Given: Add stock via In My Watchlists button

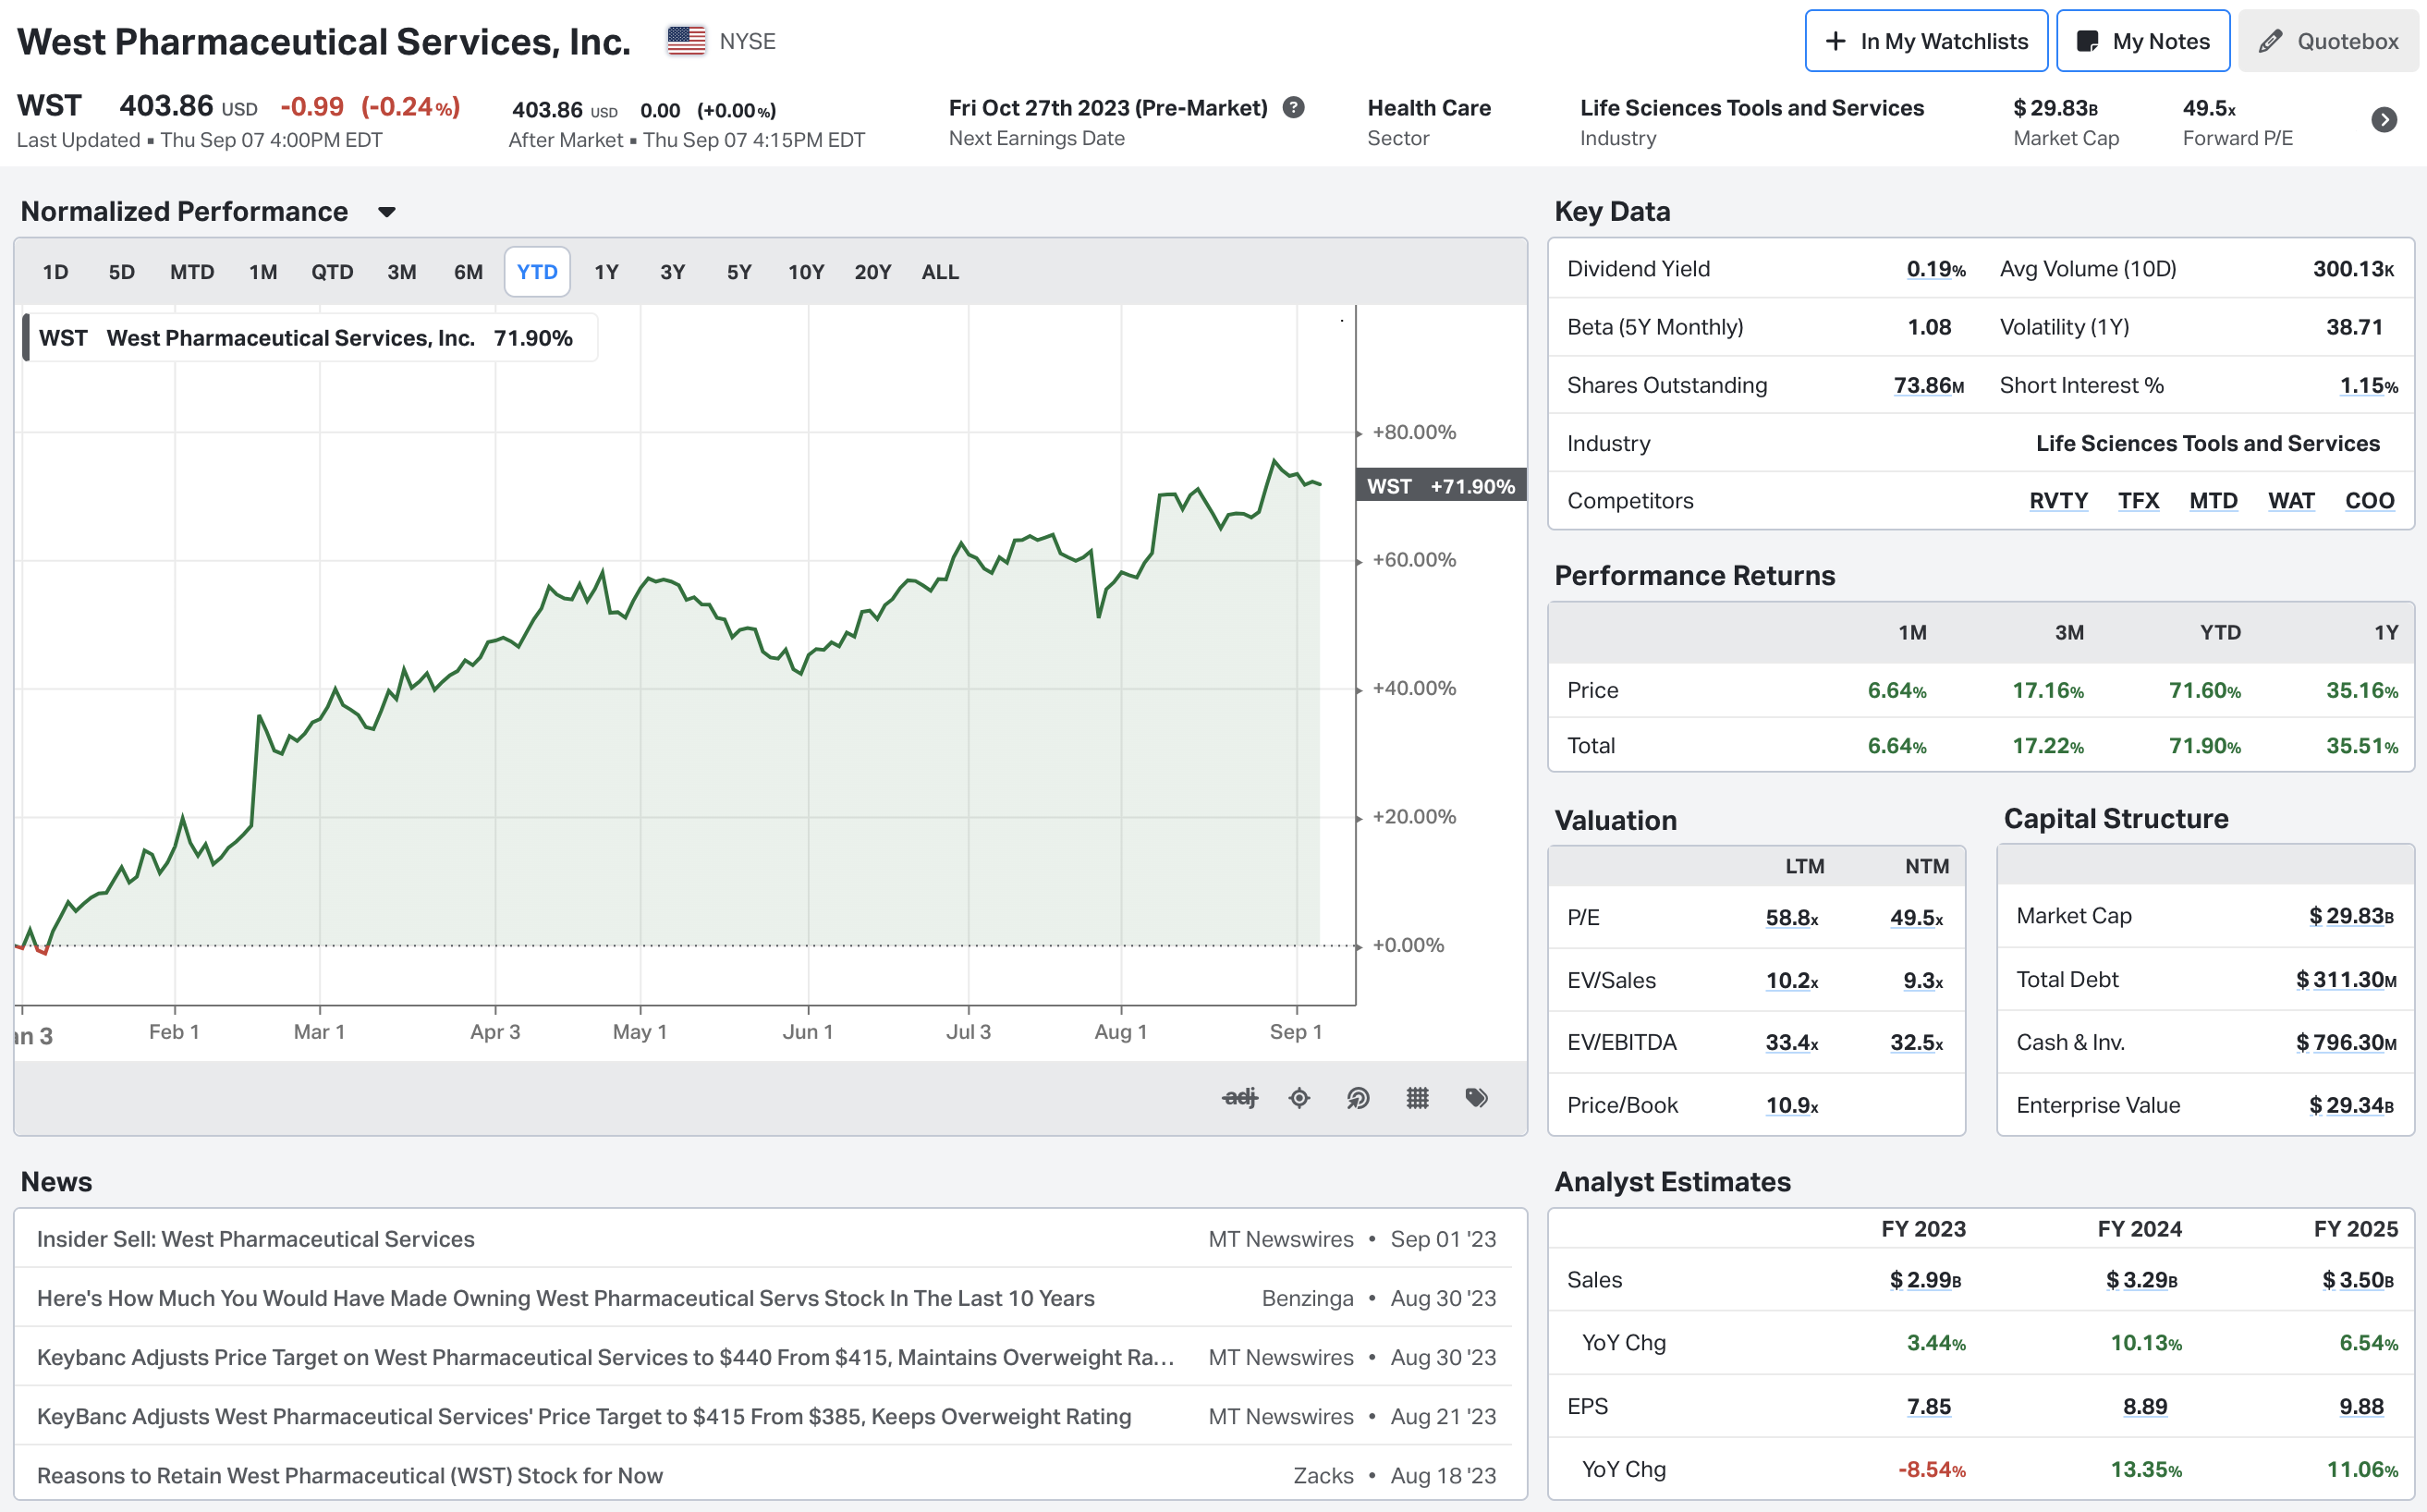Looking at the screenshot, I should pos(1926,41).
